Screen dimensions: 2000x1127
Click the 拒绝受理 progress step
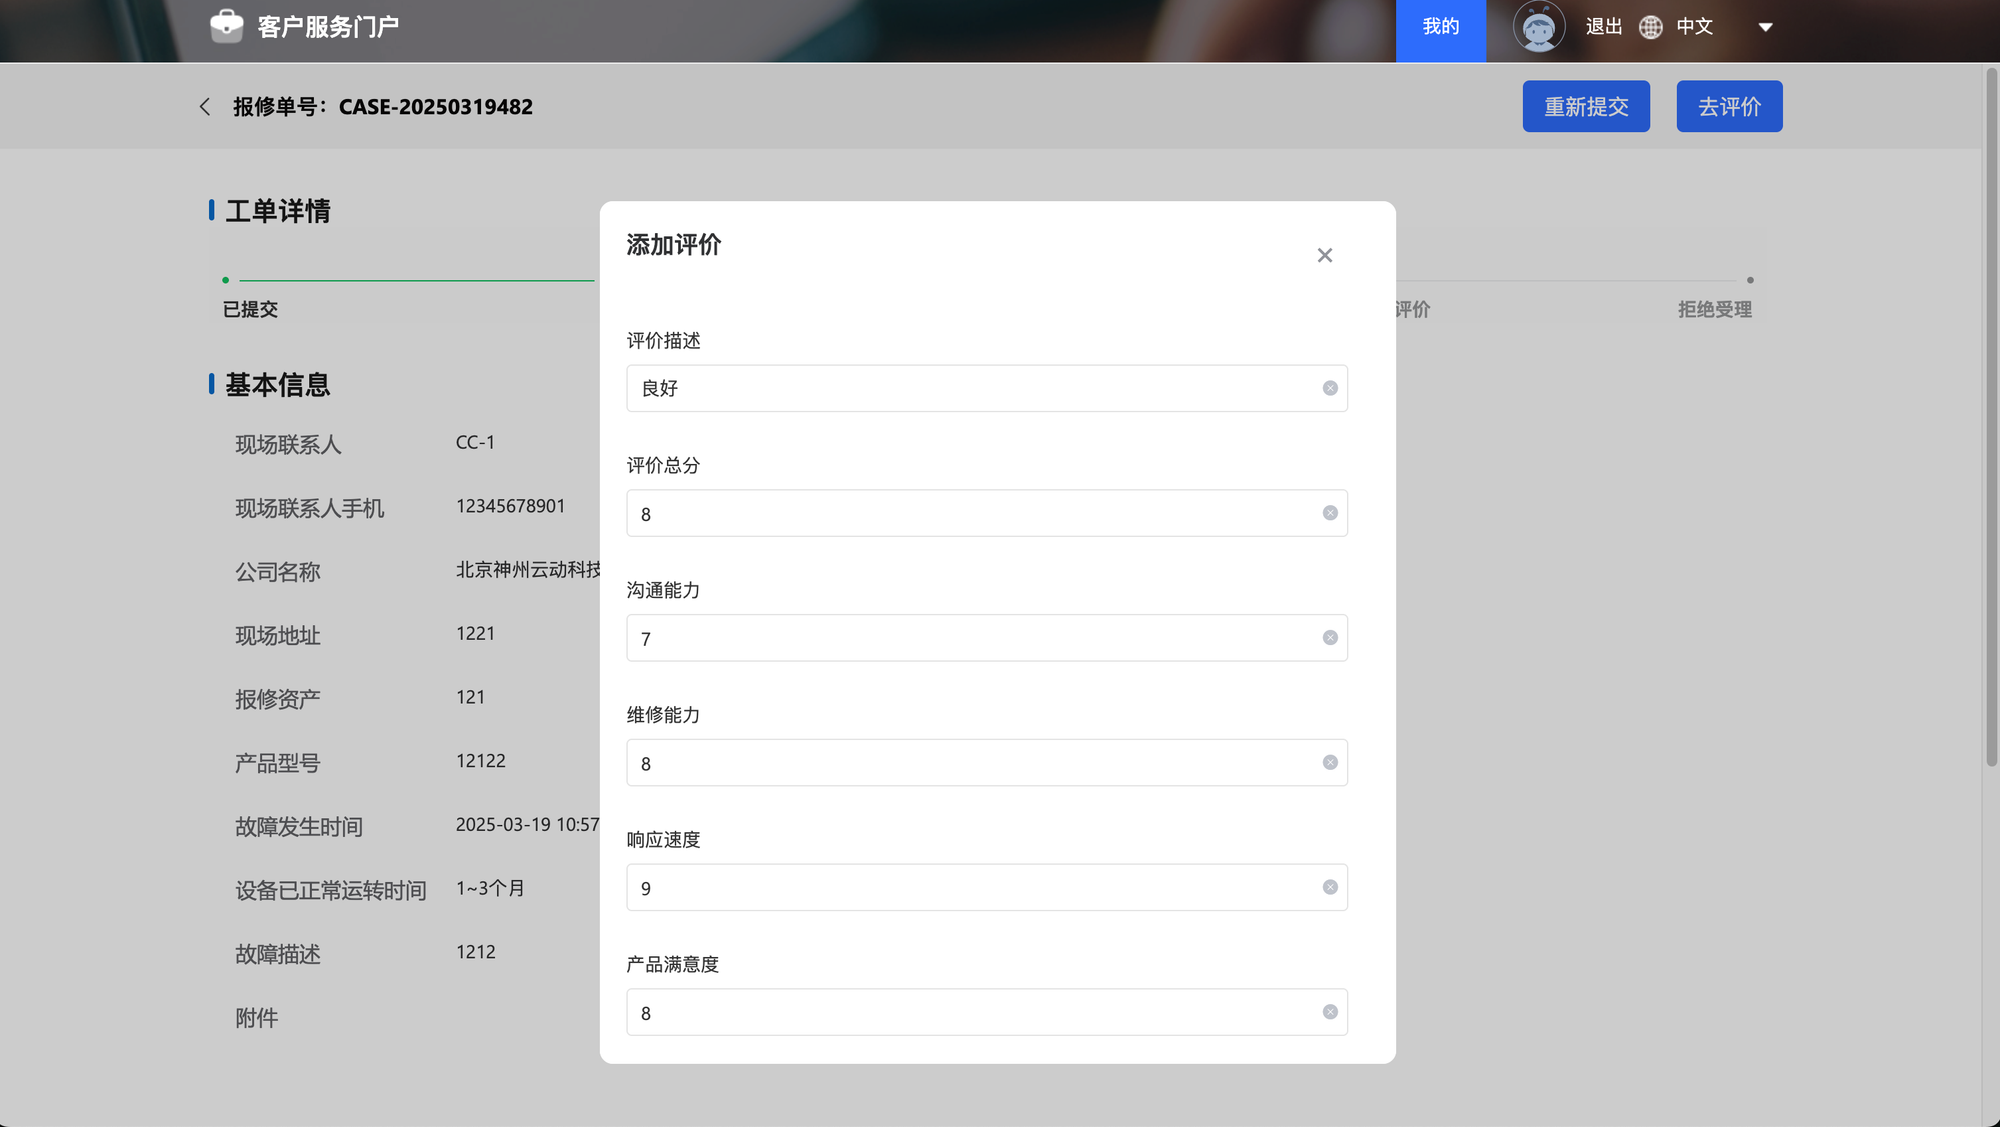tap(1714, 309)
